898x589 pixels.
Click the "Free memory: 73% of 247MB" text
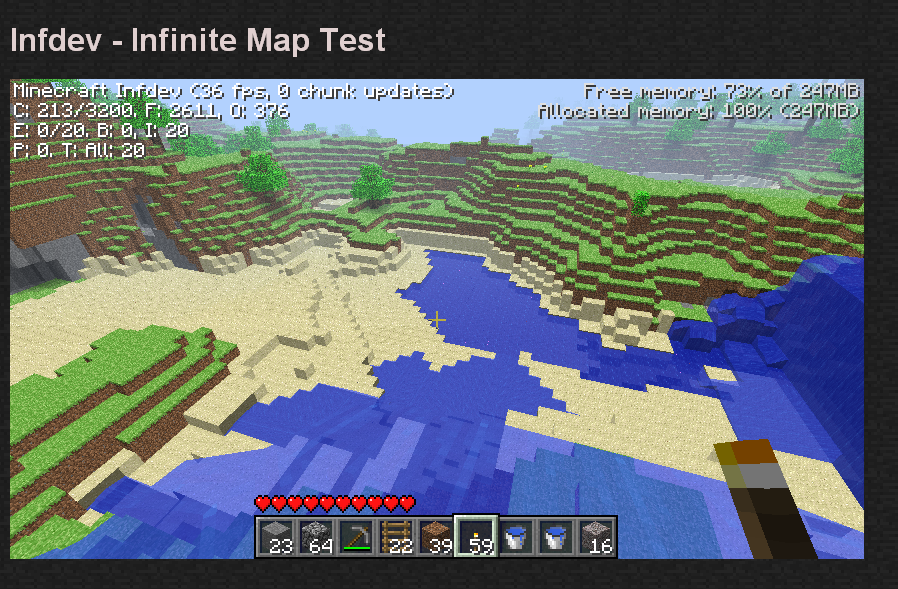pos(722,91)
